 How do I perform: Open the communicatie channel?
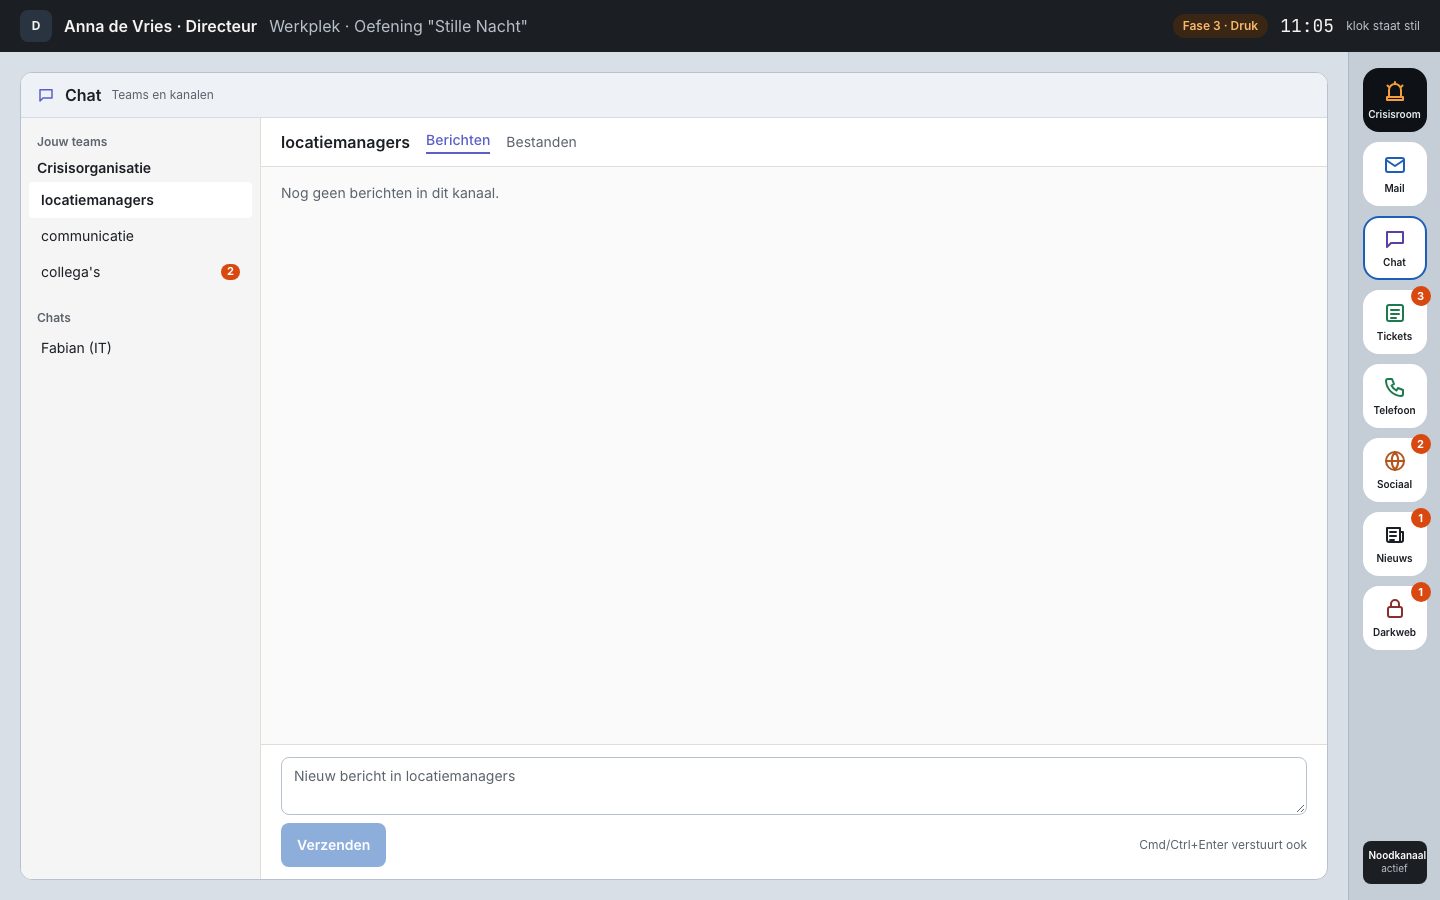[x=140, y=236]
